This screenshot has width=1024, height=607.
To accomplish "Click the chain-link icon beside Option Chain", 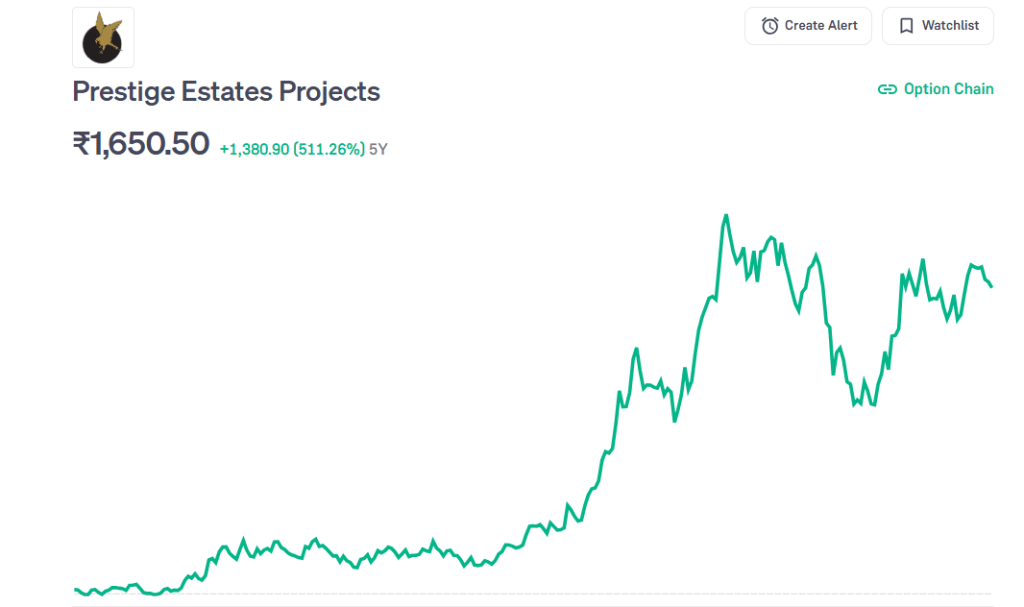I will [x=887, y=89].
